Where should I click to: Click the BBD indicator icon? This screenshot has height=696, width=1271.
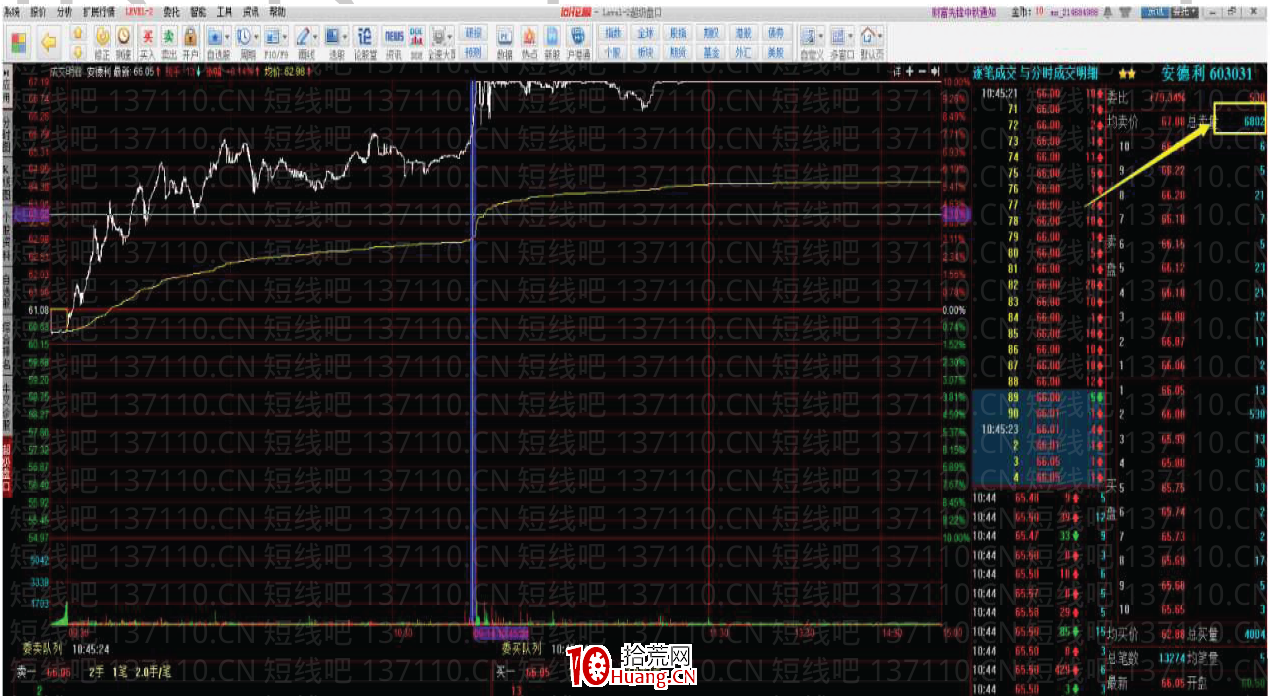point(415,35)
